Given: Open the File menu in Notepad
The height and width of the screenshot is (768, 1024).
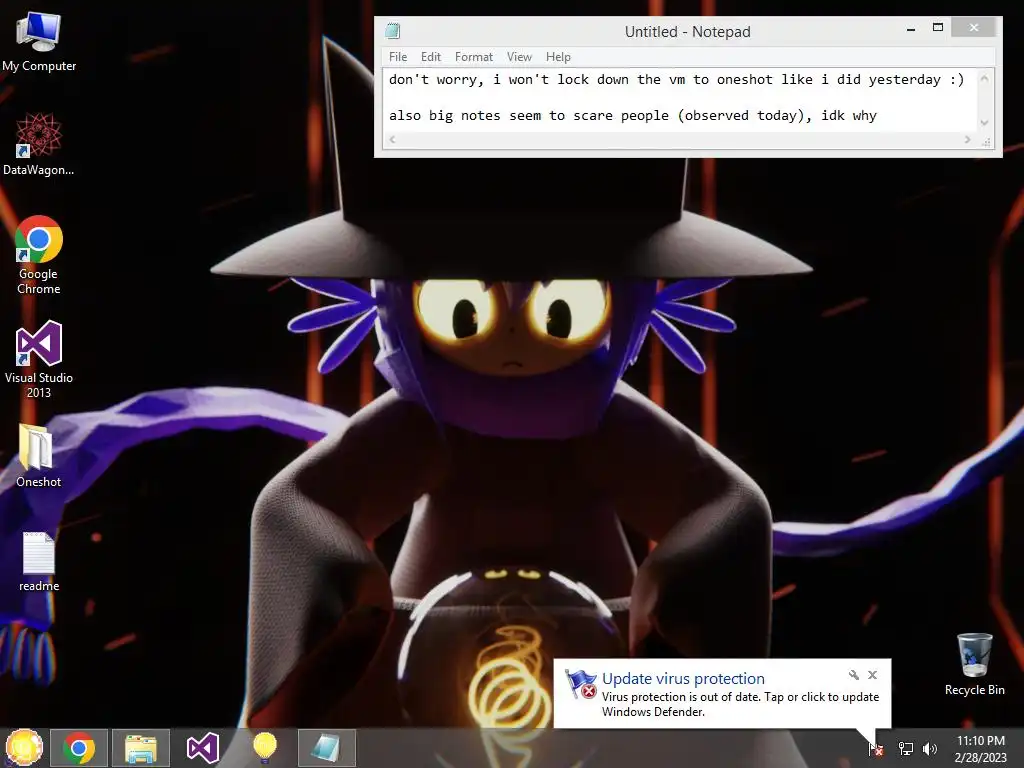Looking at the screenshot, I should coord(398,57).
